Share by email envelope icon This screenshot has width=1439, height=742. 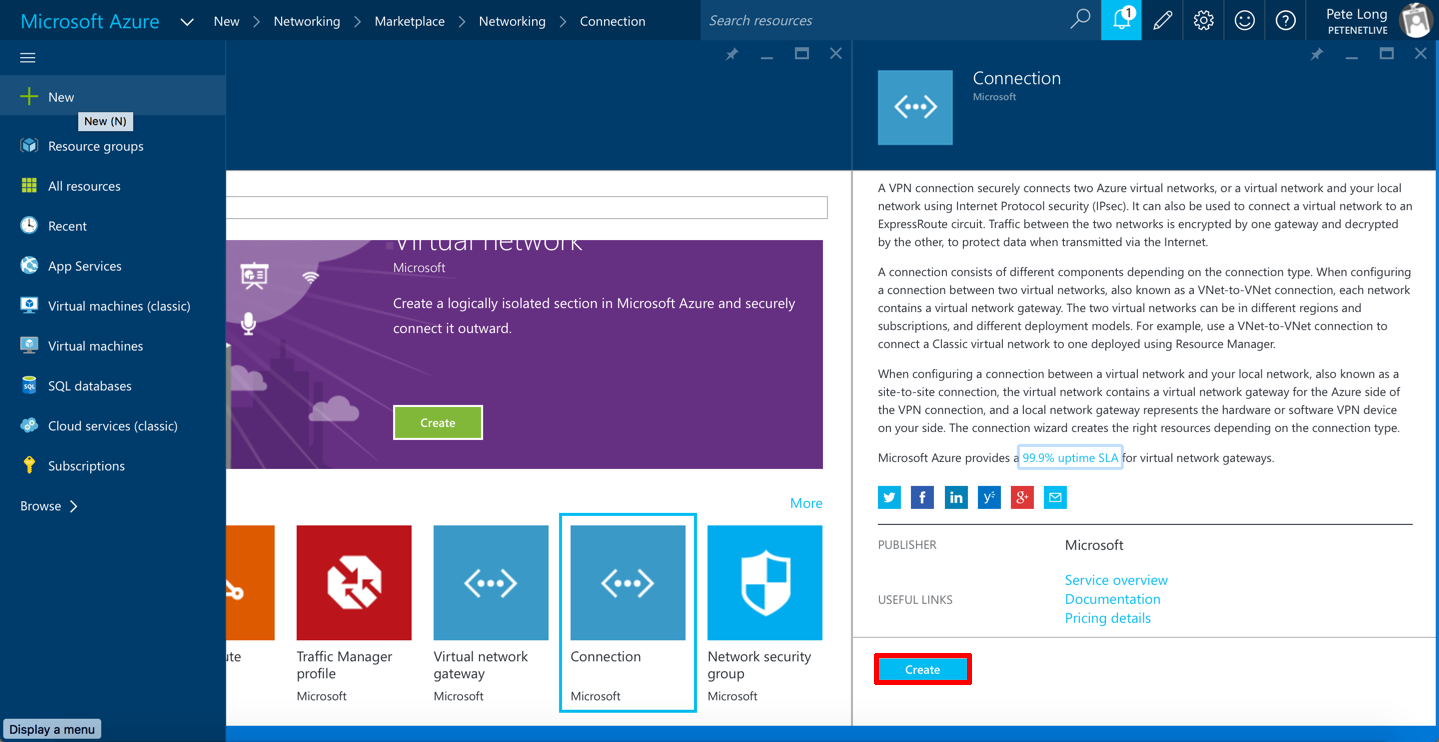(x=1055, y=497)
